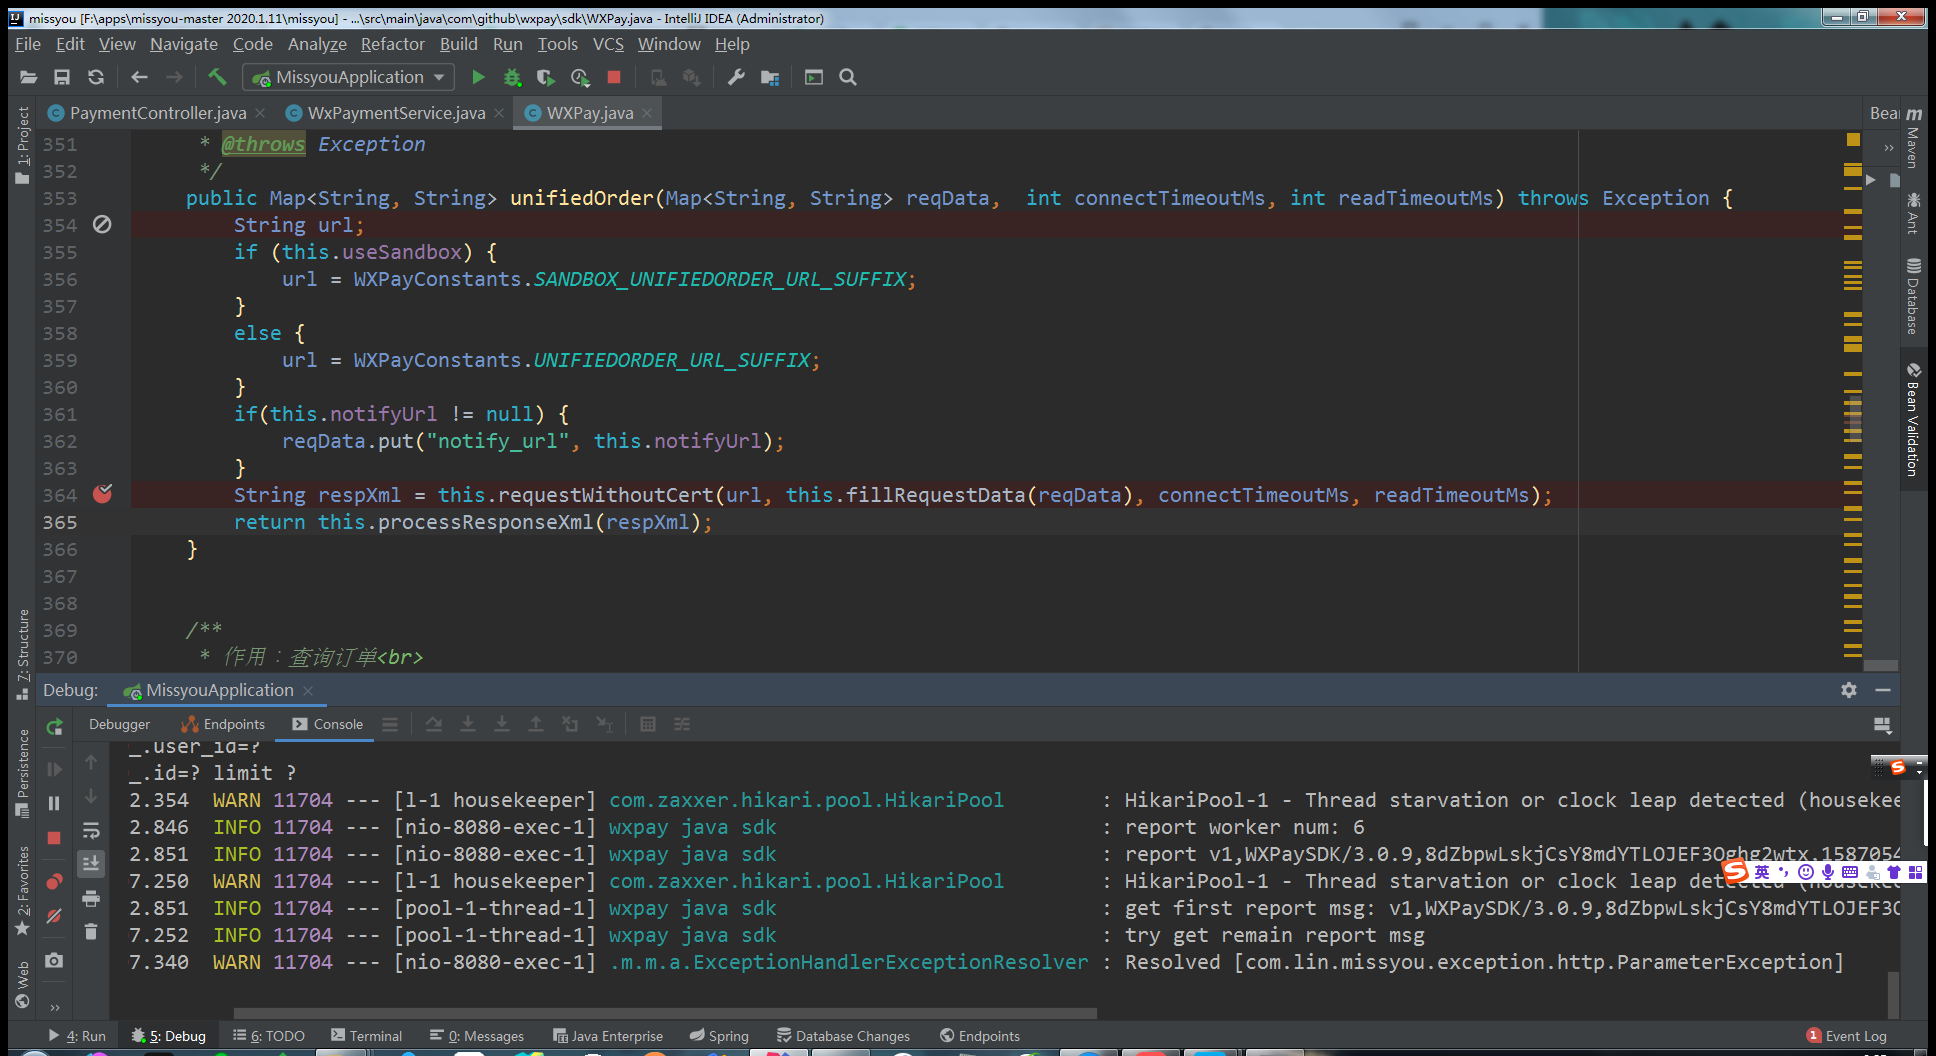
Task: Rerun MissyouApplication in the debug panel
Action: (55, 727)
